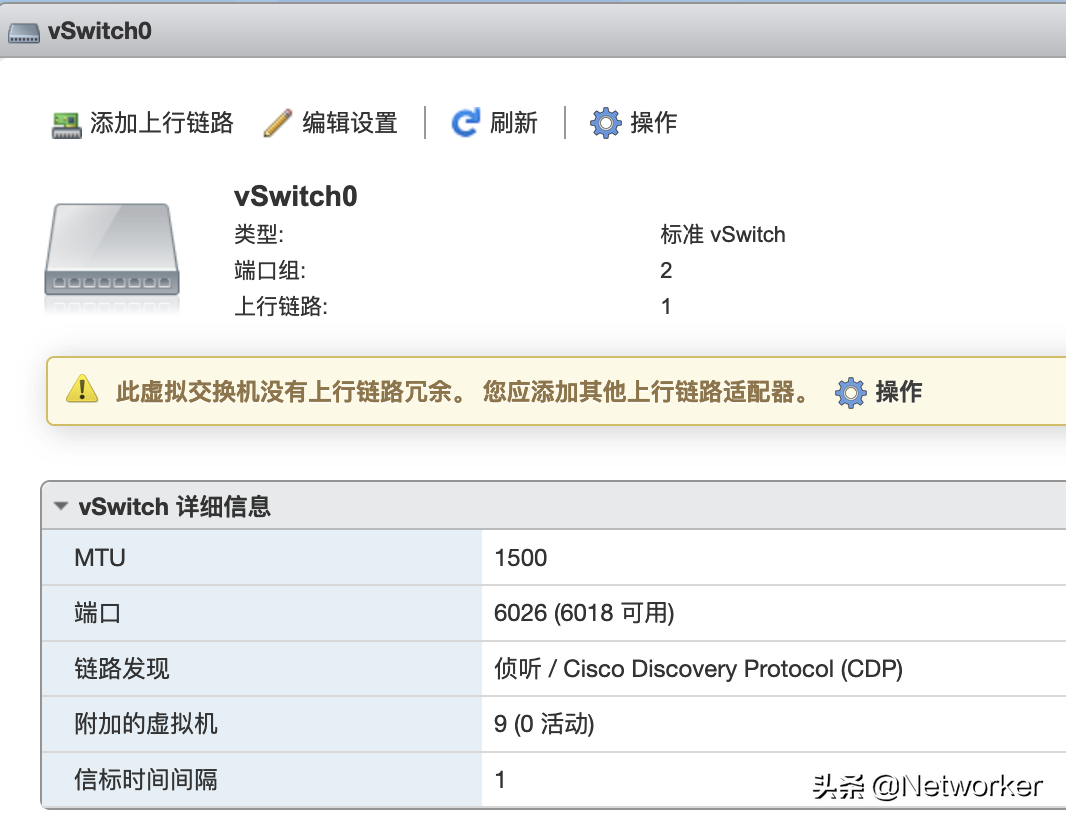The image size is (1066, 824).
Task: Open 添加上行链路 from the toolbar
Action: pos(143,123)
